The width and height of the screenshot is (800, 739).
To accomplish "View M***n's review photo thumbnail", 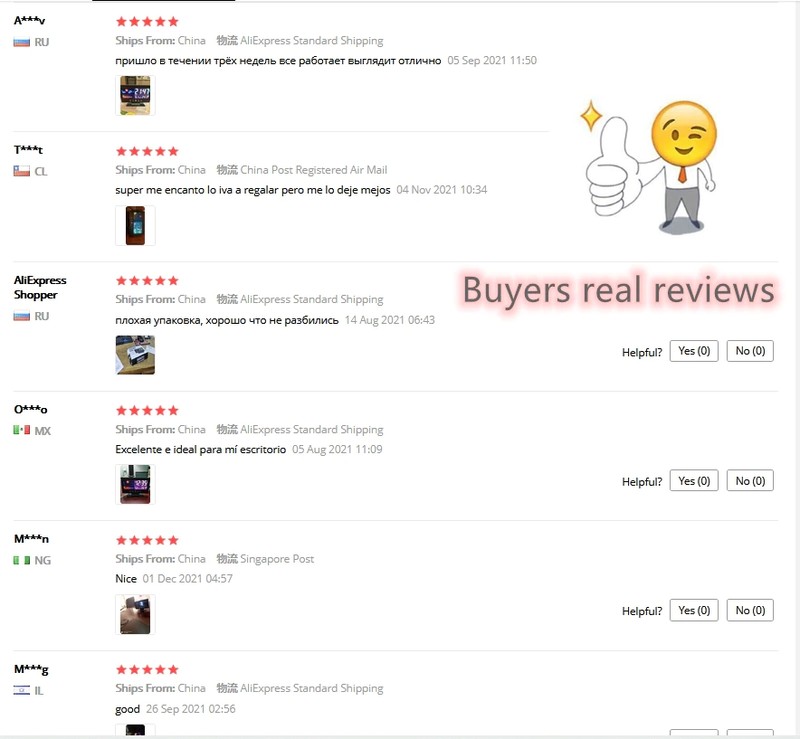I will [135, 614].
